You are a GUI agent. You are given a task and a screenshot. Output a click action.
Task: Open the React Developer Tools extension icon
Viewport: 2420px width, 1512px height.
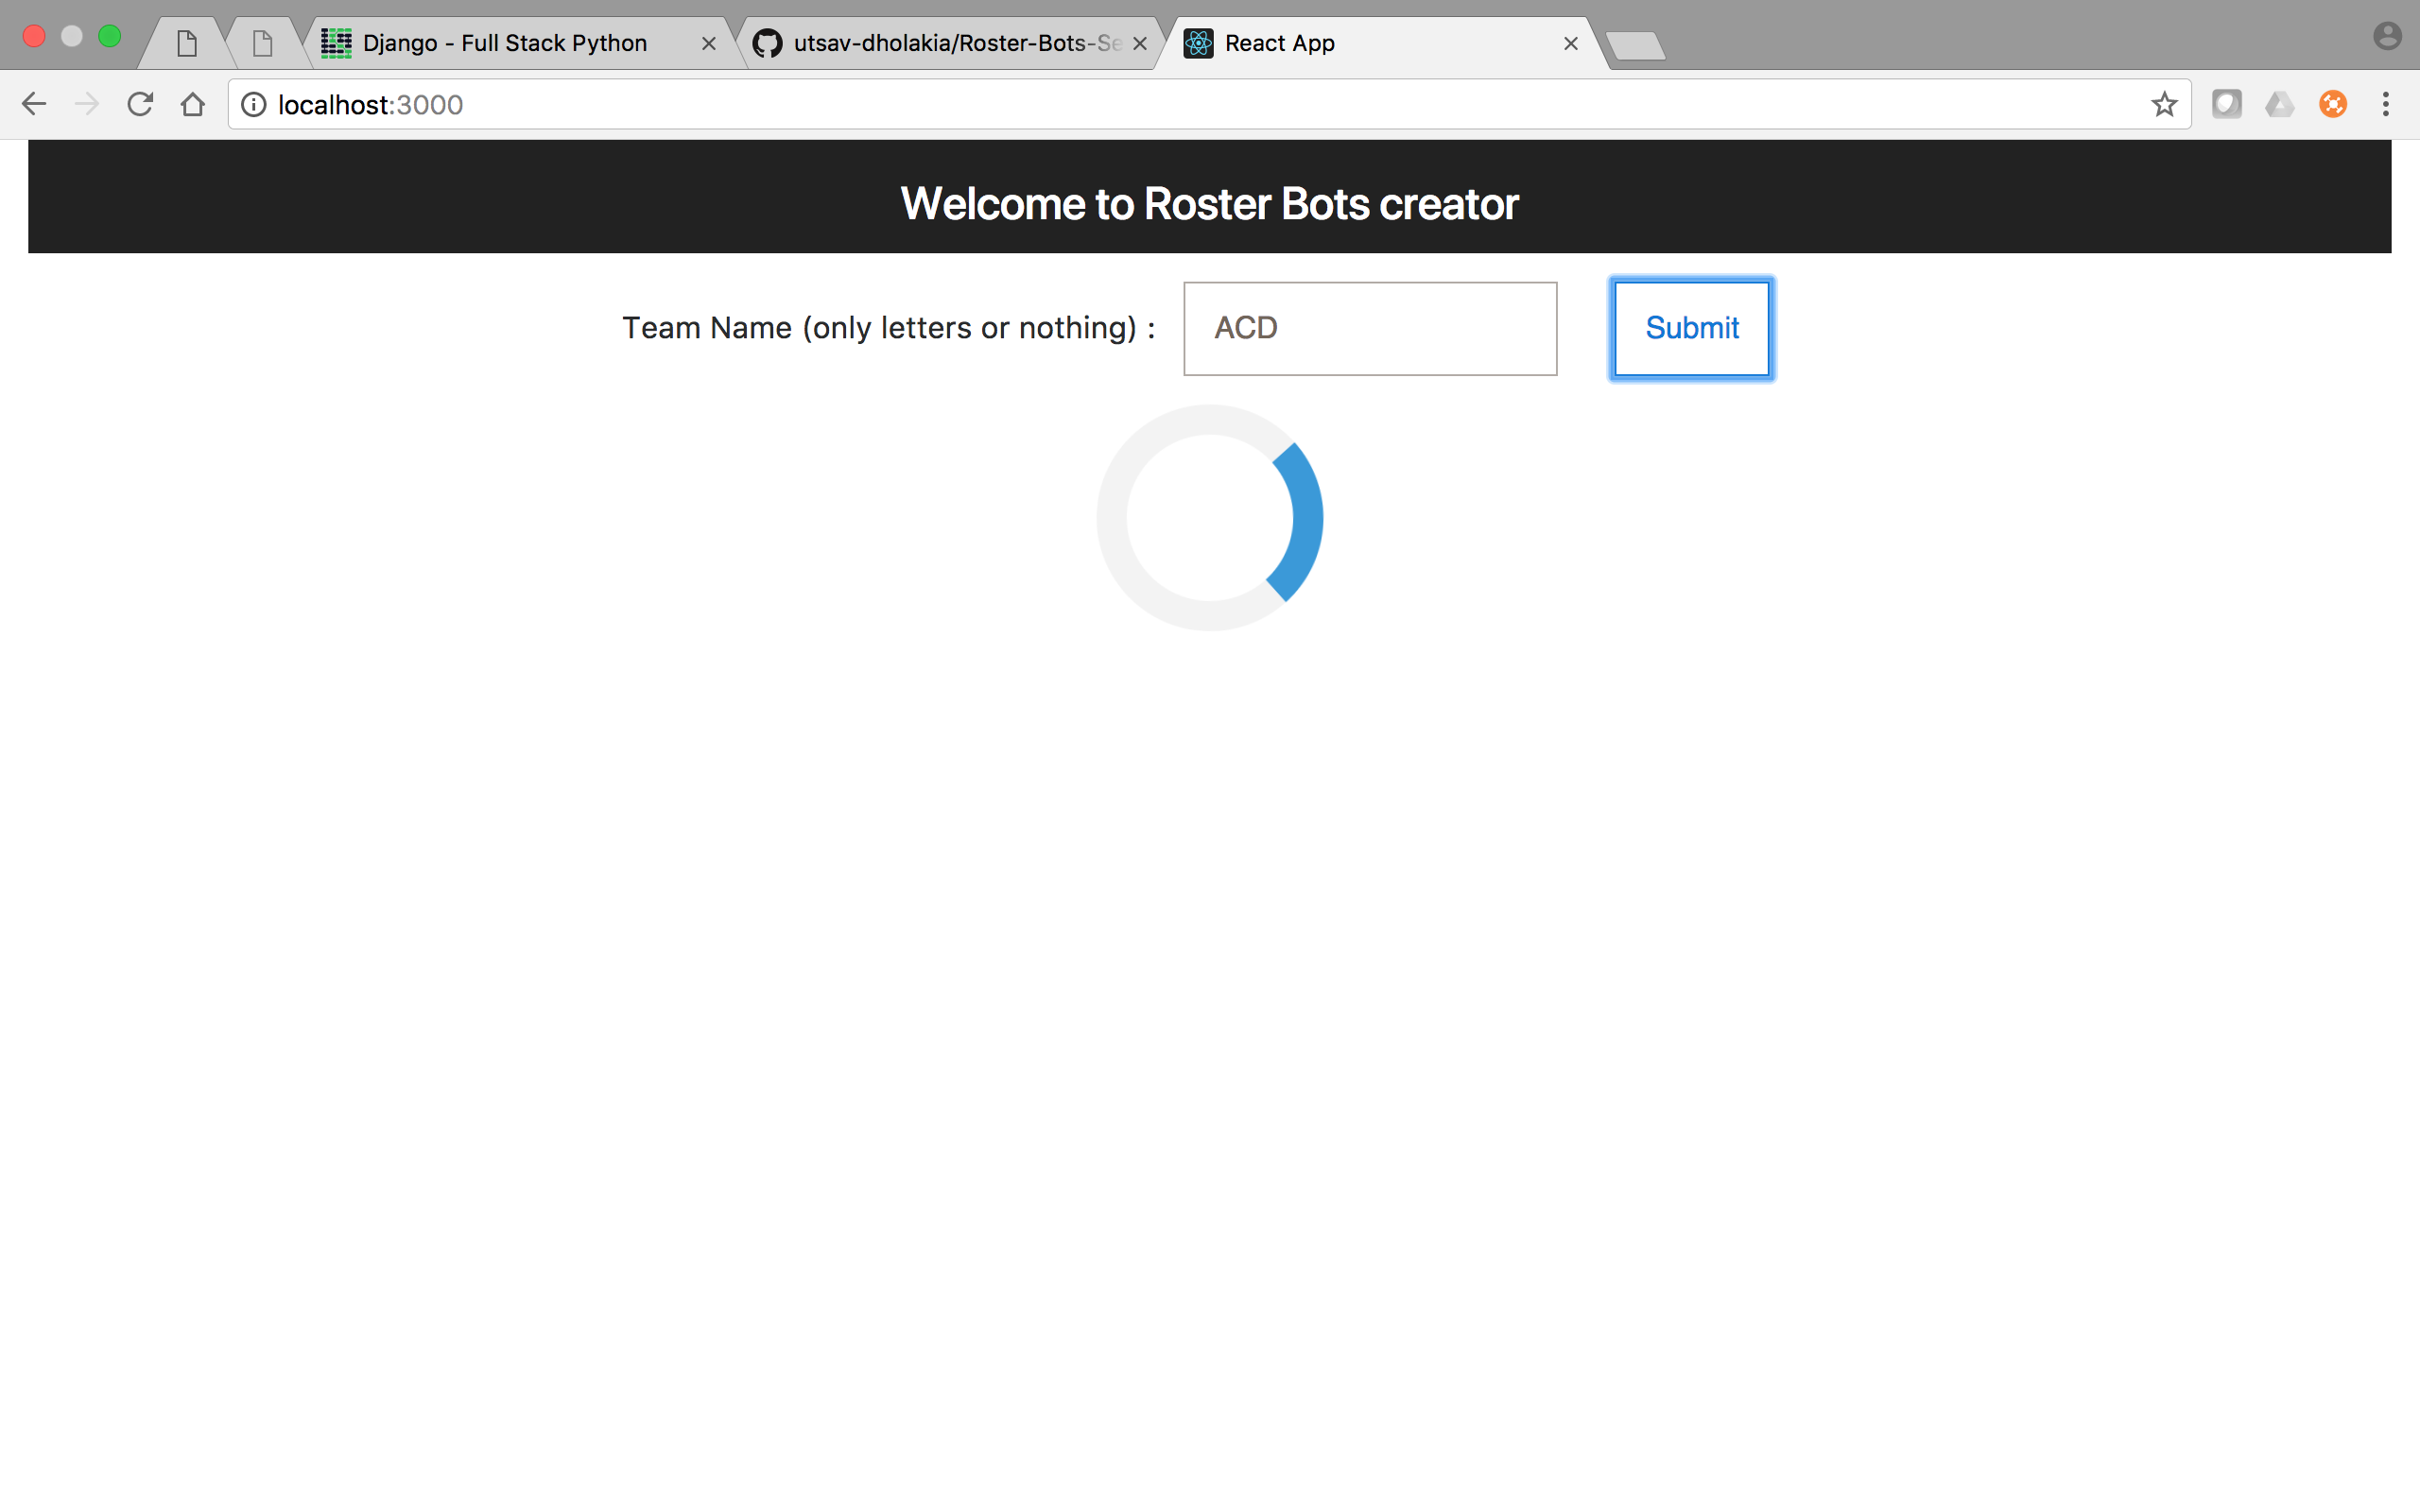coord(2334,103)
